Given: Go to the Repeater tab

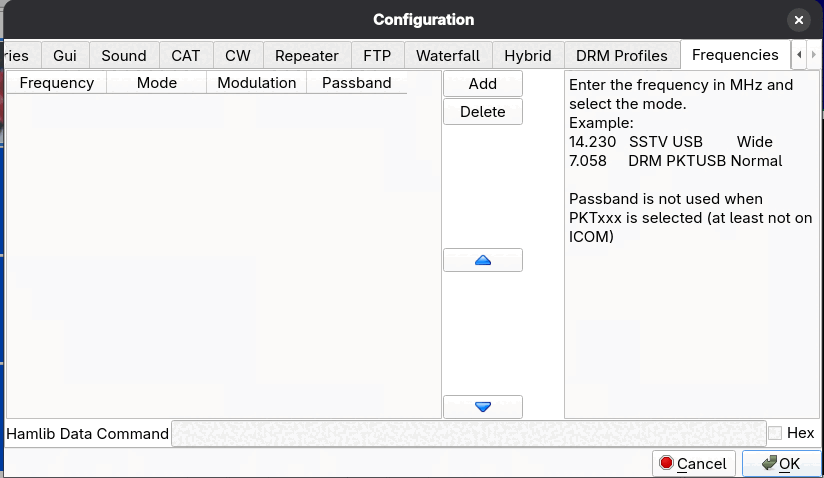Looking at the screenshot, I should (306, 56).
